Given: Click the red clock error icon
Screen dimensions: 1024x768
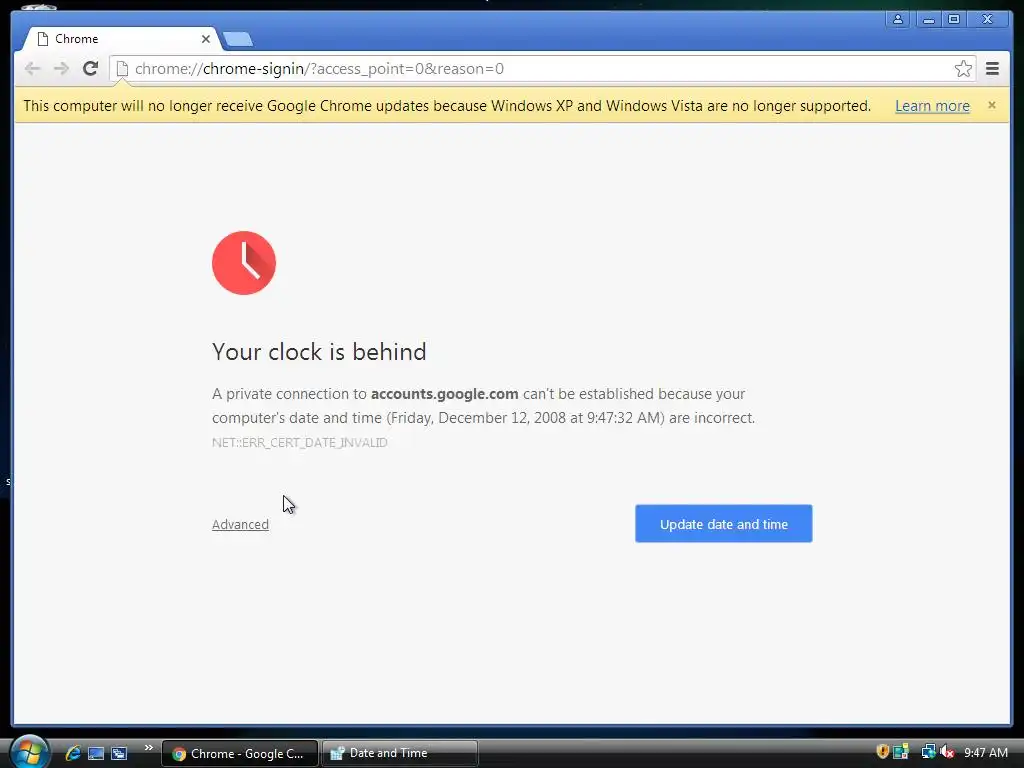Looking at the screenshot, I should (x=244, y=263).
